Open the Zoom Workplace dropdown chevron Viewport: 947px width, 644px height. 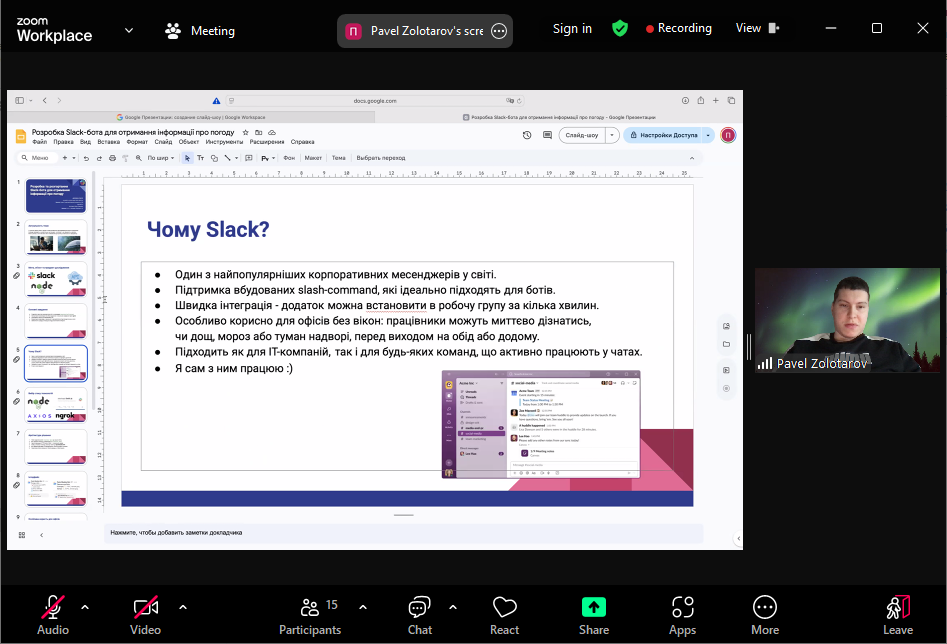(x=129, y=30)
